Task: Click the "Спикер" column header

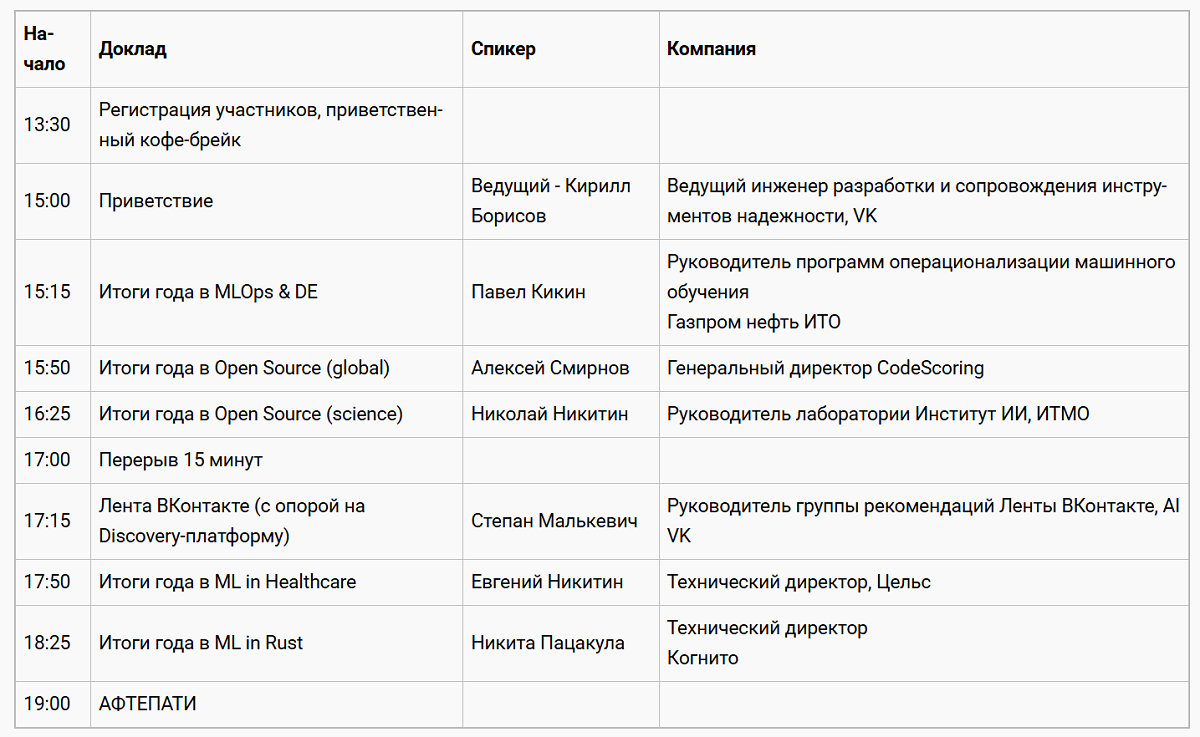Action: point(503,49)
